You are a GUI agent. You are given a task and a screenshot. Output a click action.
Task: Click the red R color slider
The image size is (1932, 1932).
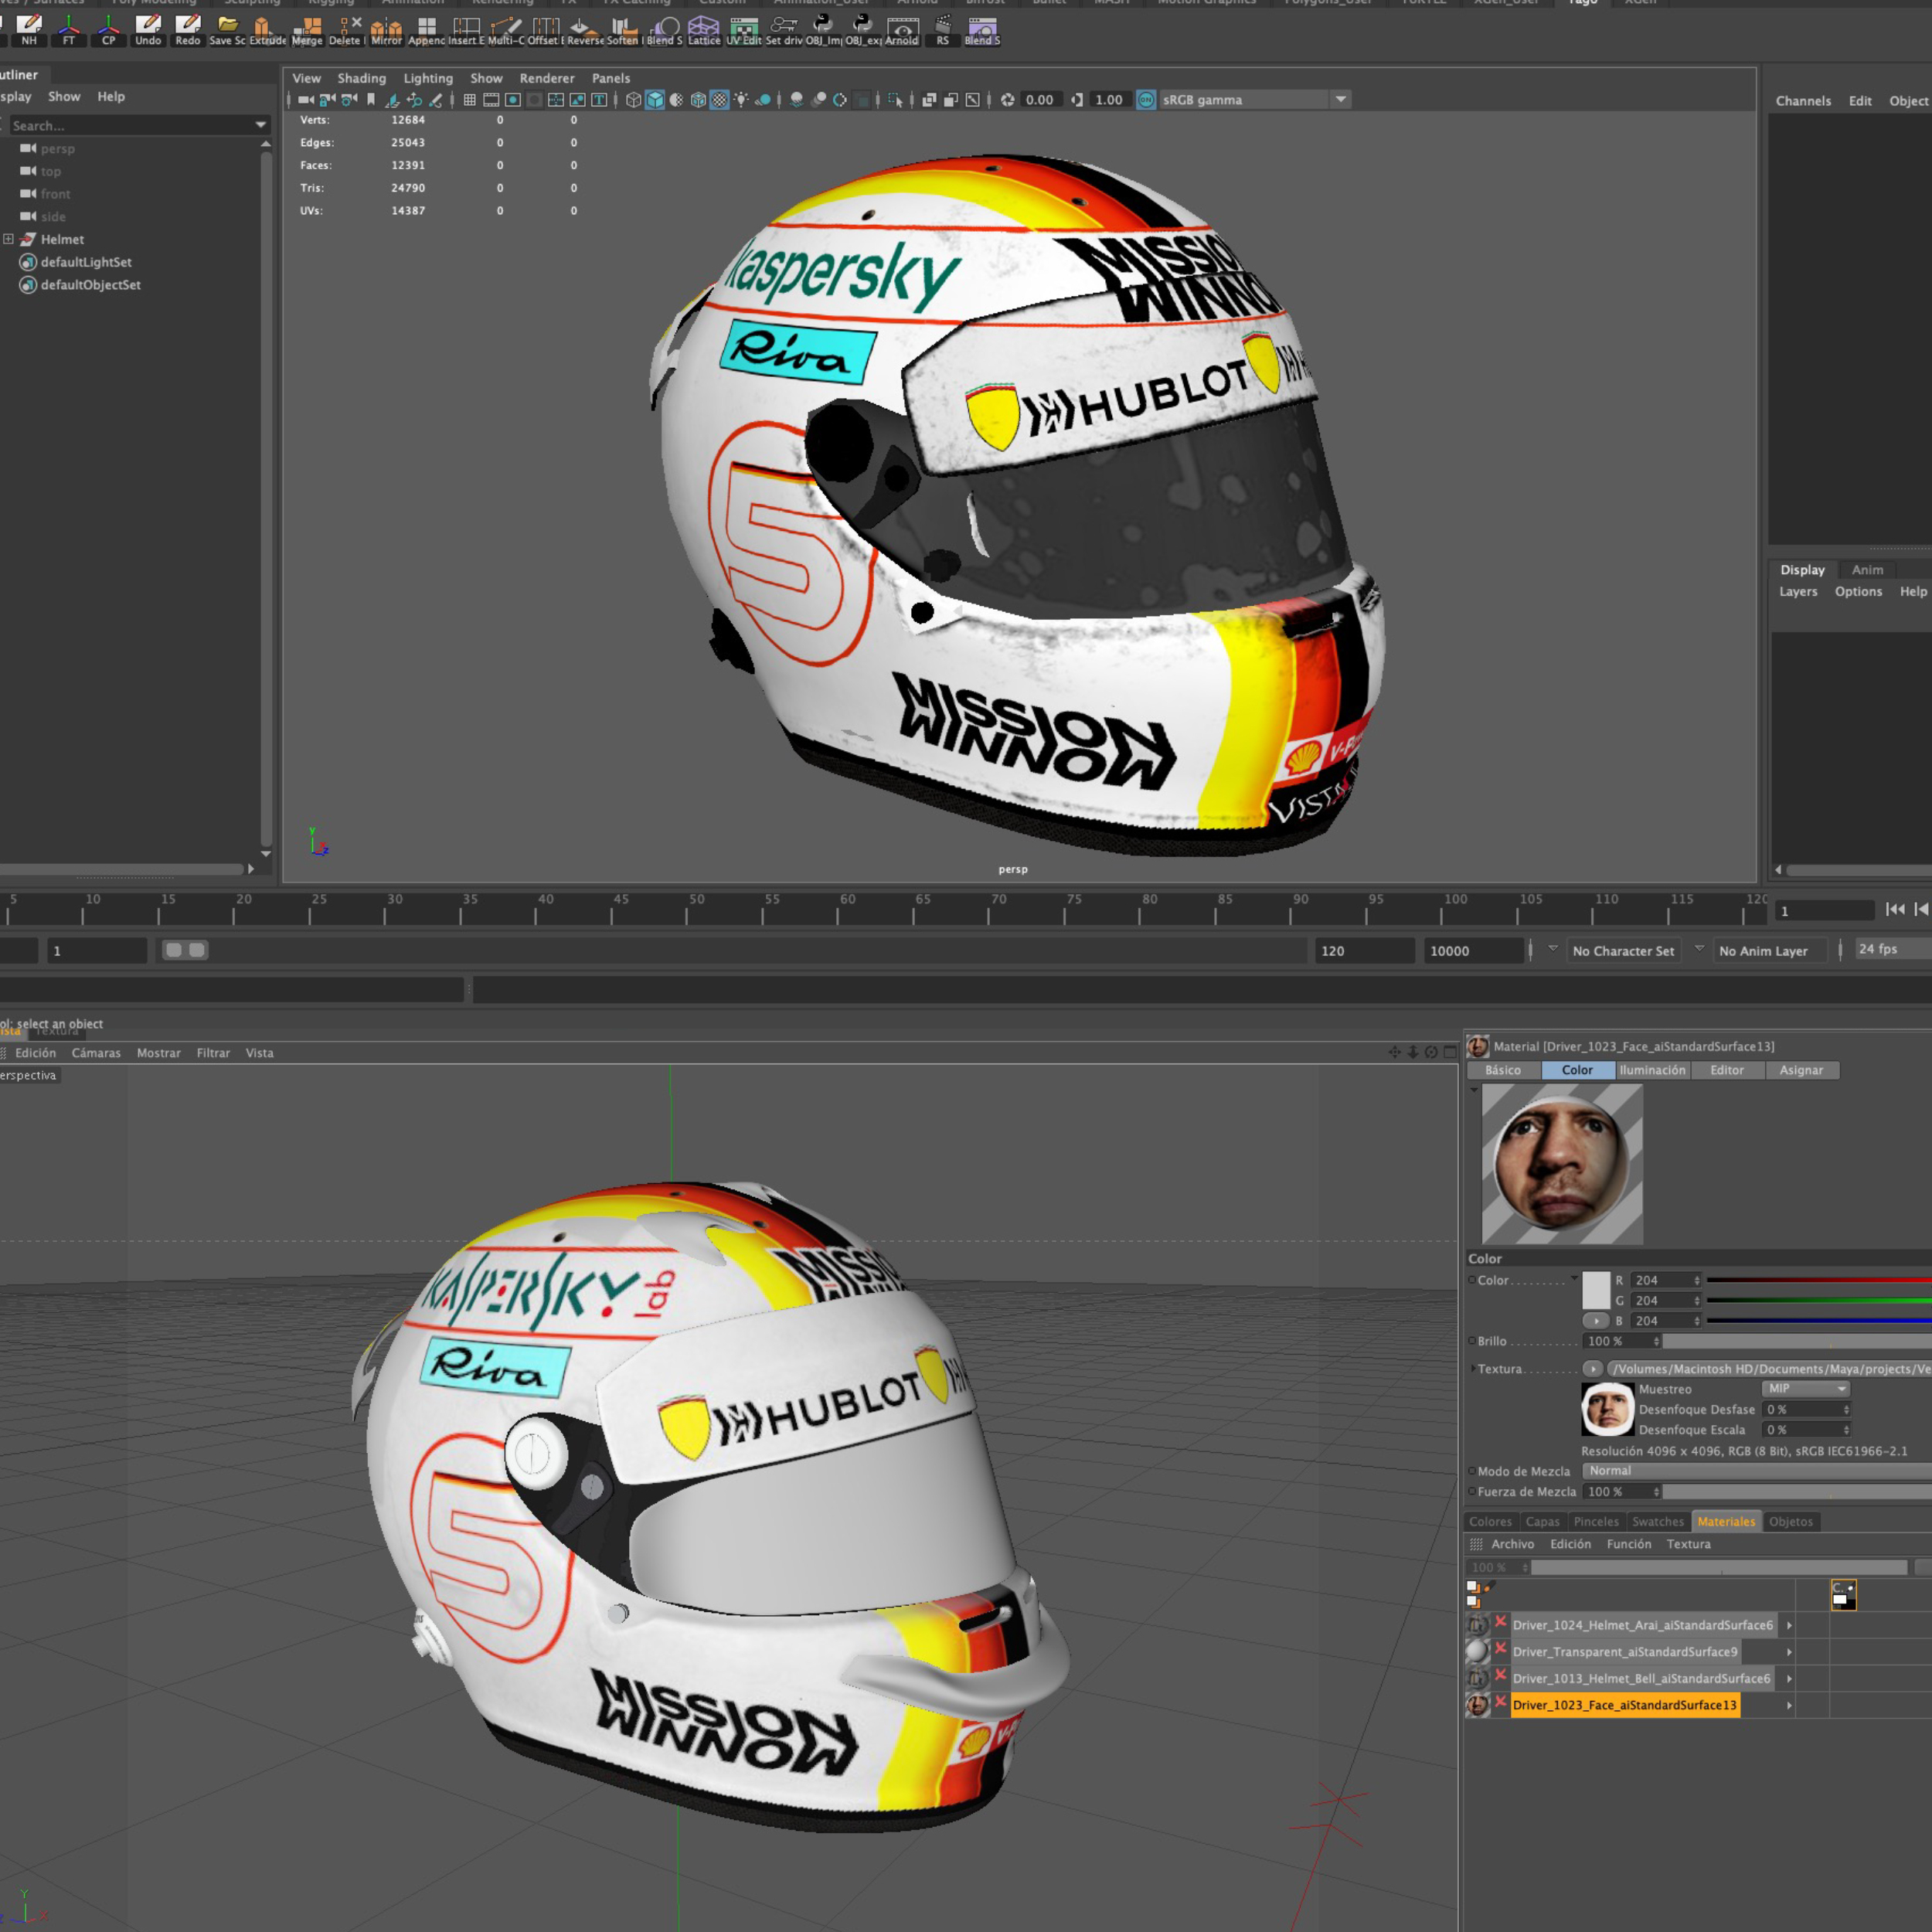pyautogui.click(x=1819, y=1280)
